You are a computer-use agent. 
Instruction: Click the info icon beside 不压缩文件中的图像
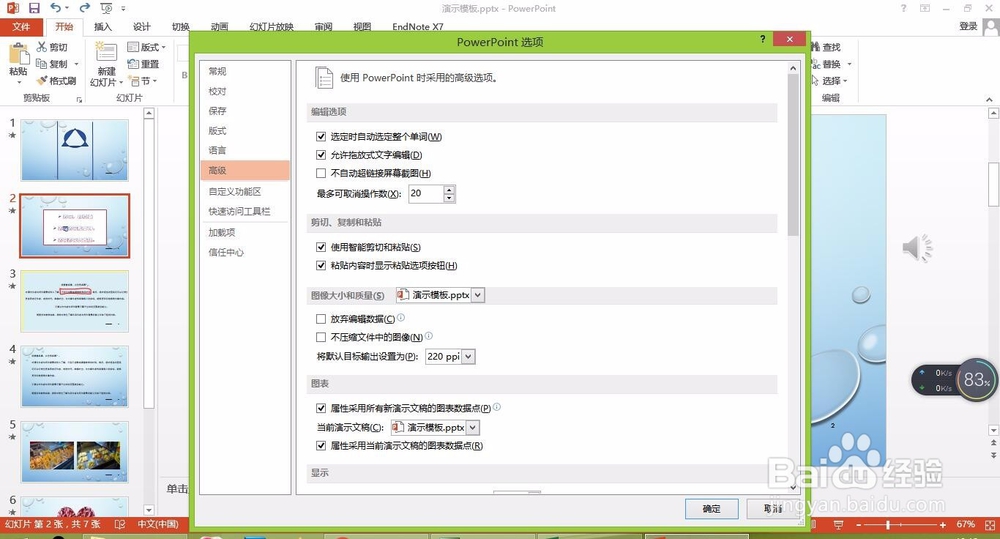429,336
